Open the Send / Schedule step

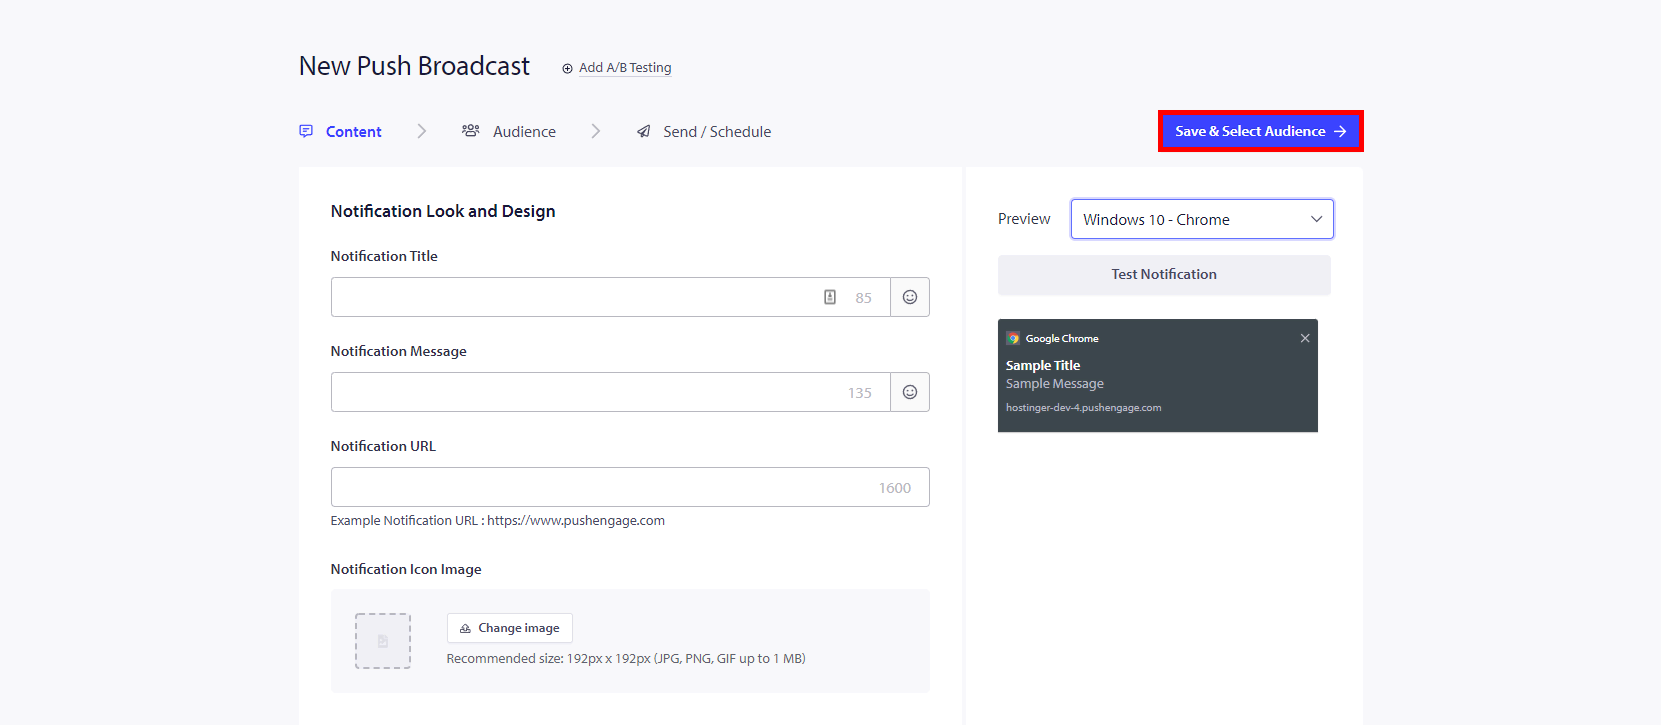[x=704, y=131]
